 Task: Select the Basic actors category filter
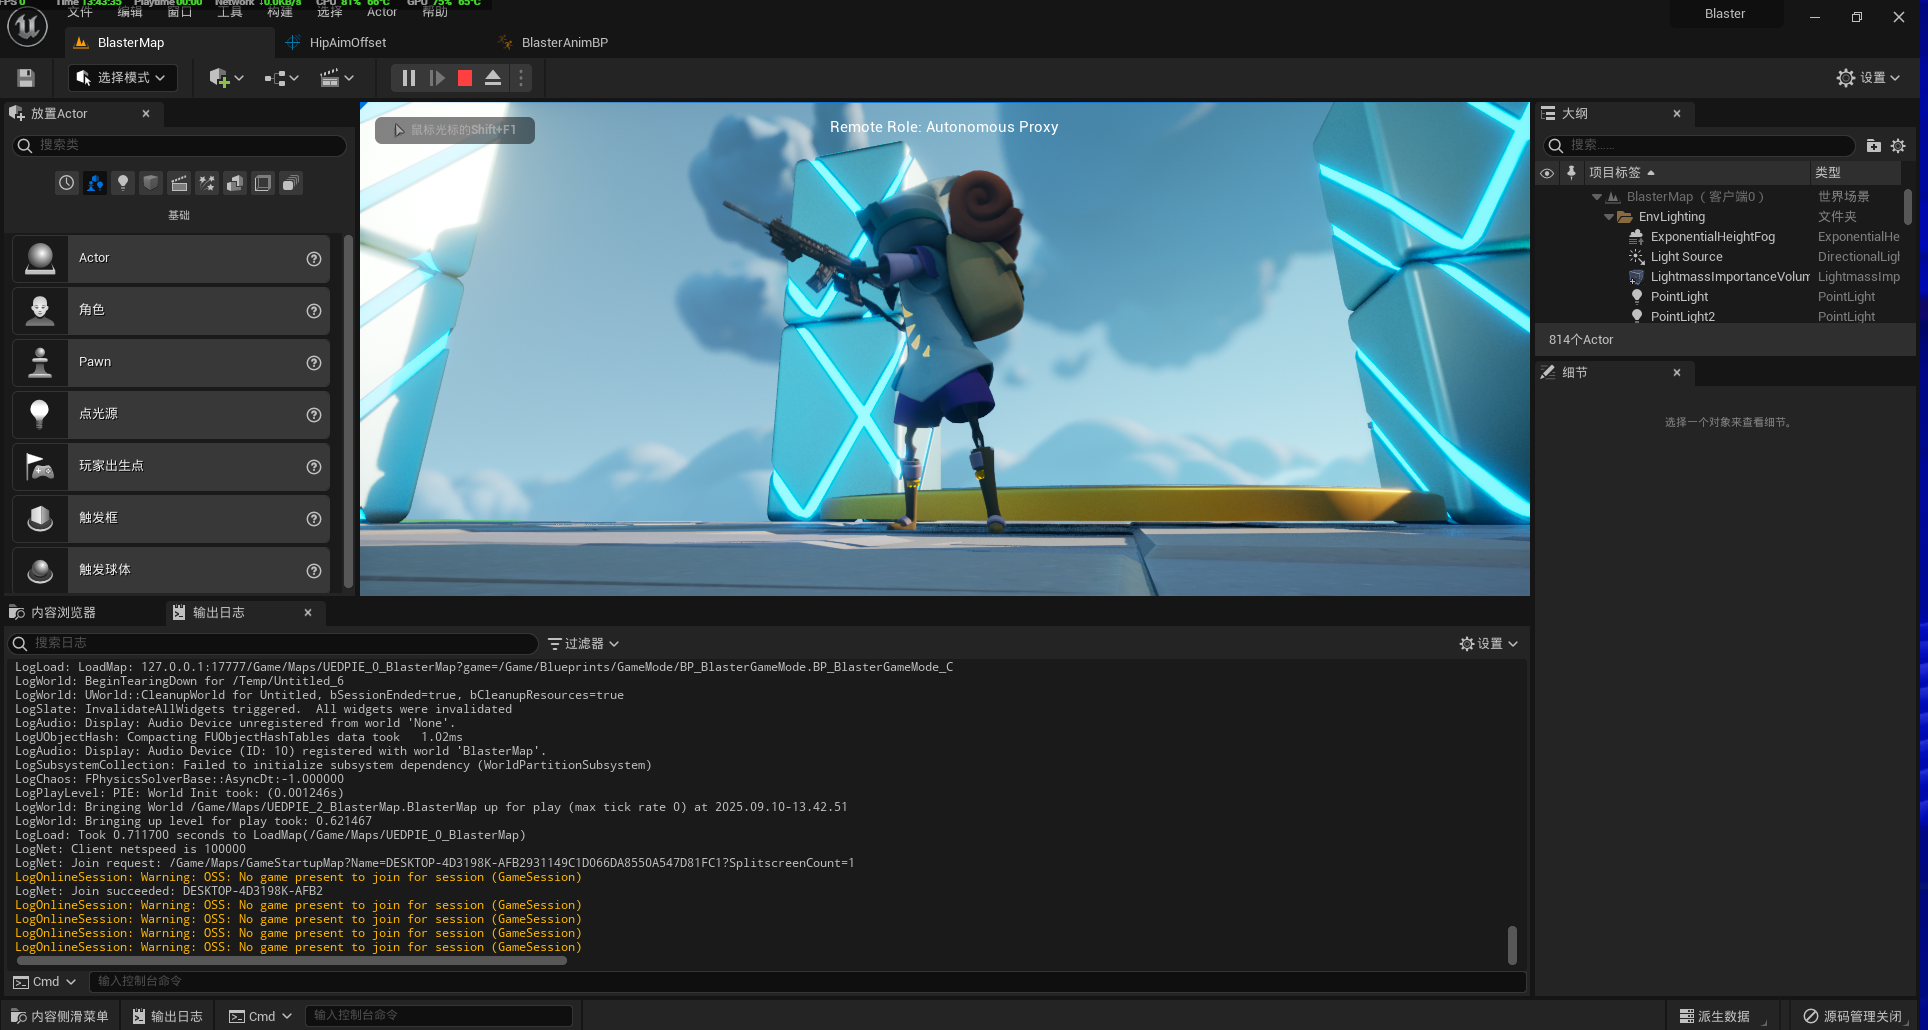tap(94, 183)
